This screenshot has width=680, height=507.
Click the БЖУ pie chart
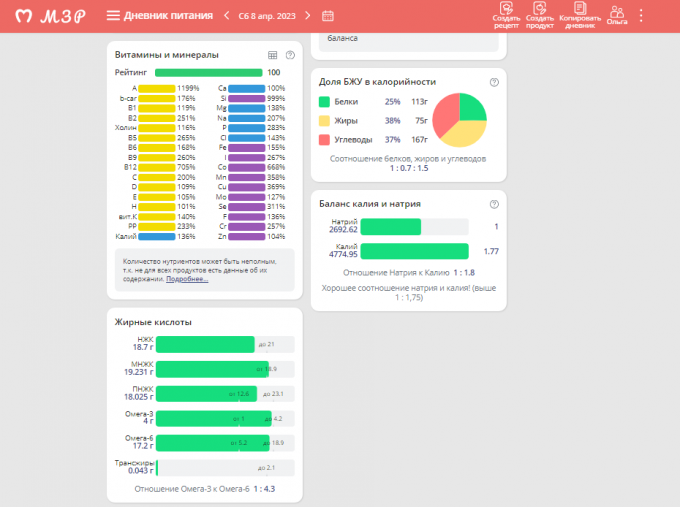(x=459, y=120)
